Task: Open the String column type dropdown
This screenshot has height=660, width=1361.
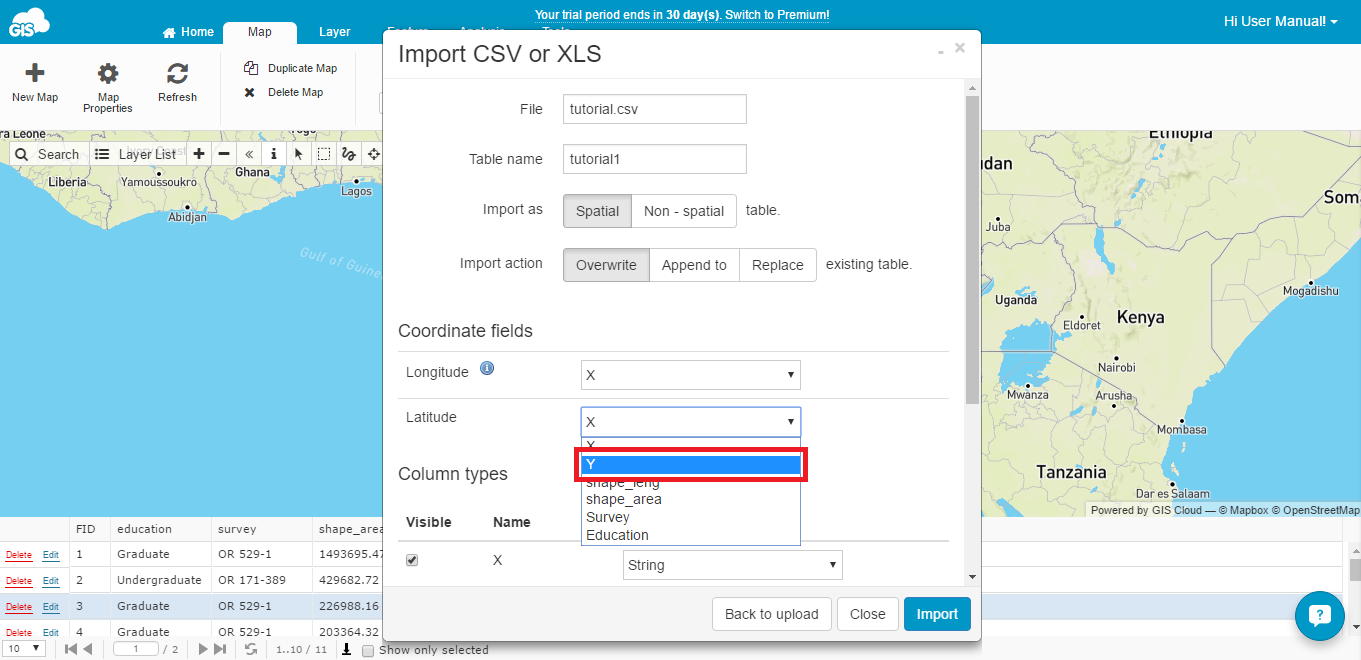Action: (x=732, y=564)
